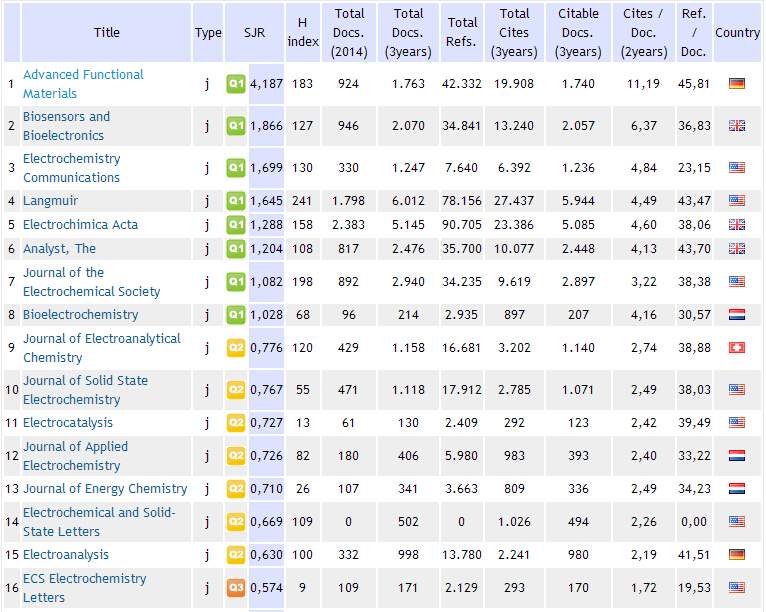The height and width of the screenshot is (612, 766).
Task: Click Q2 badge for Journal of Electroanalytical Chemistry
Action: click(236, 348)
